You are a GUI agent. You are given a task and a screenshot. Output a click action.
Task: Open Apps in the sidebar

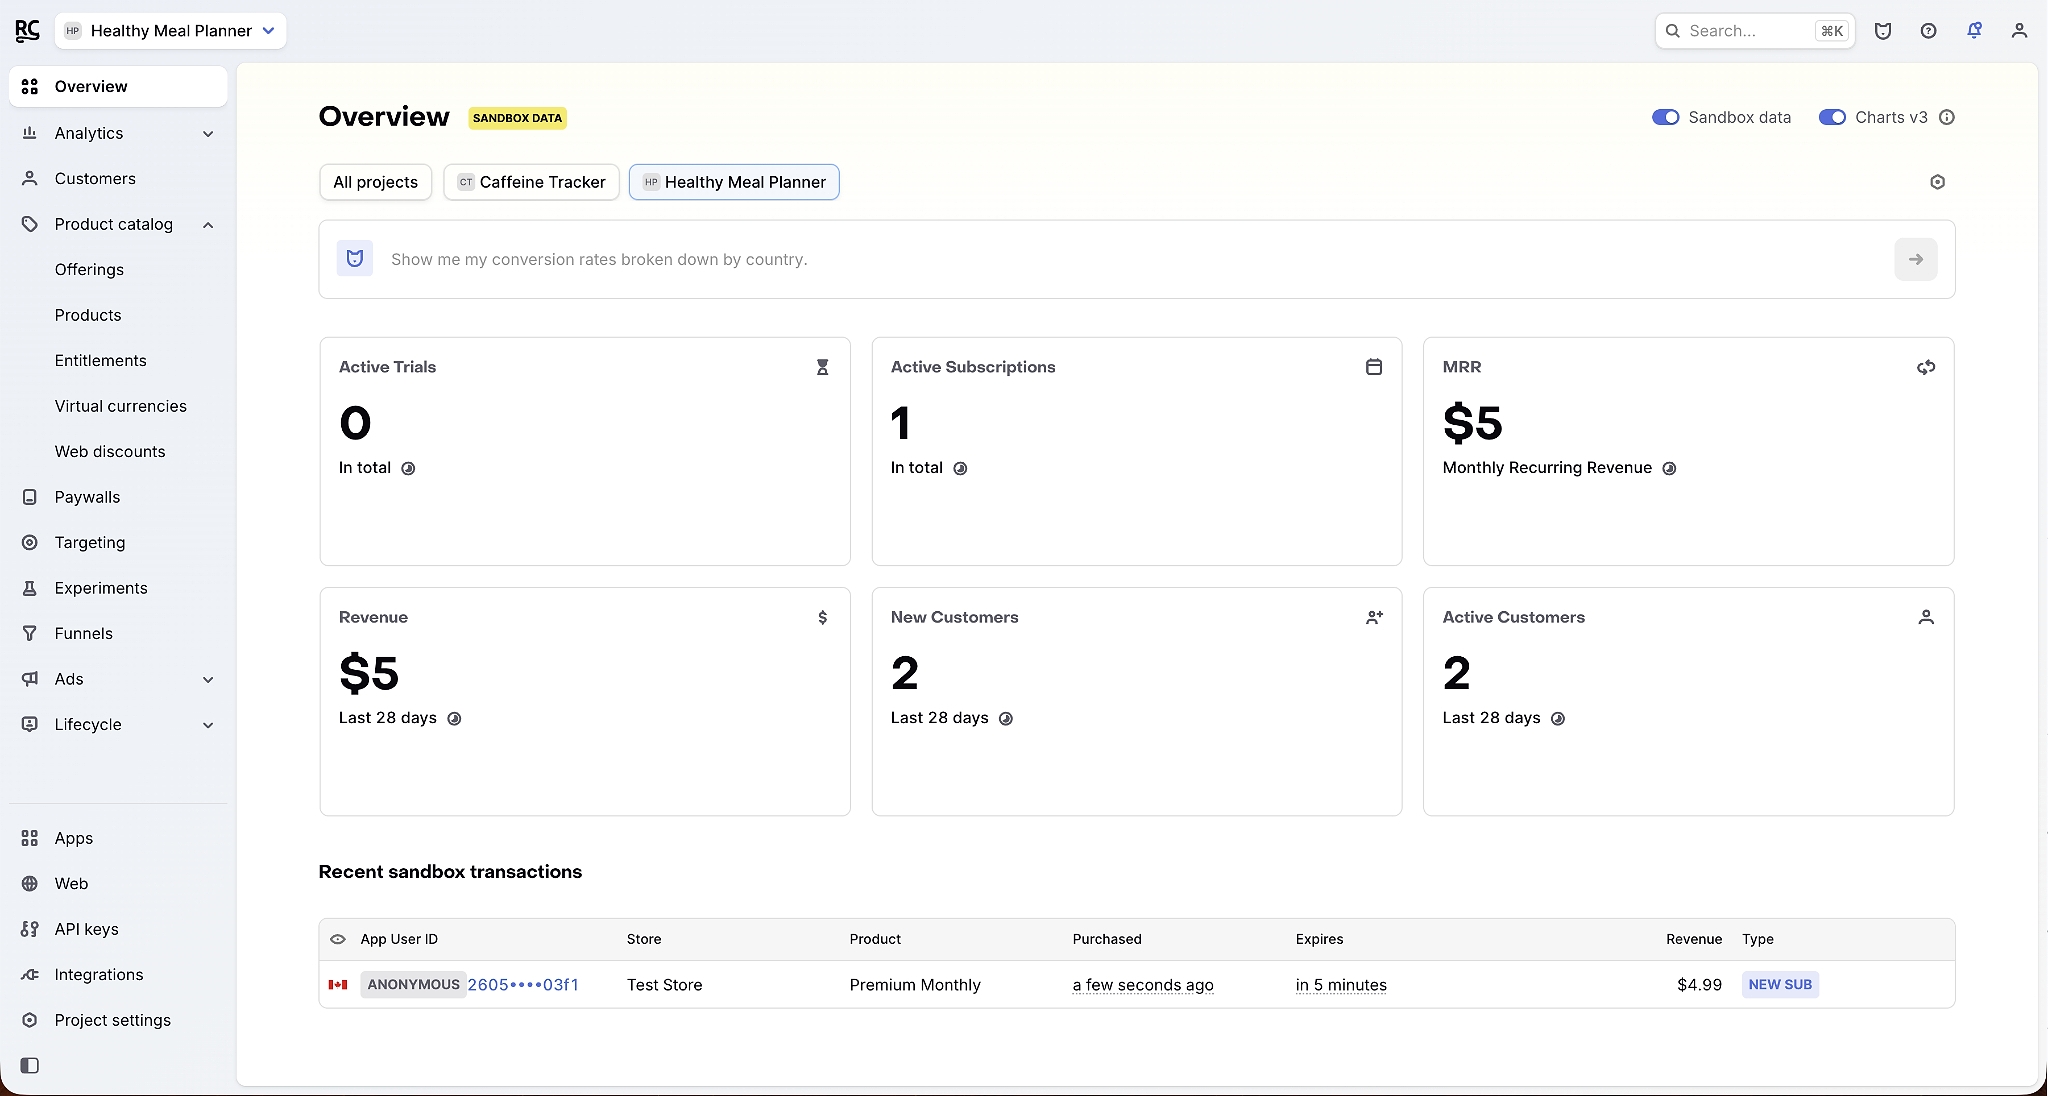click(x=118, y=838)
